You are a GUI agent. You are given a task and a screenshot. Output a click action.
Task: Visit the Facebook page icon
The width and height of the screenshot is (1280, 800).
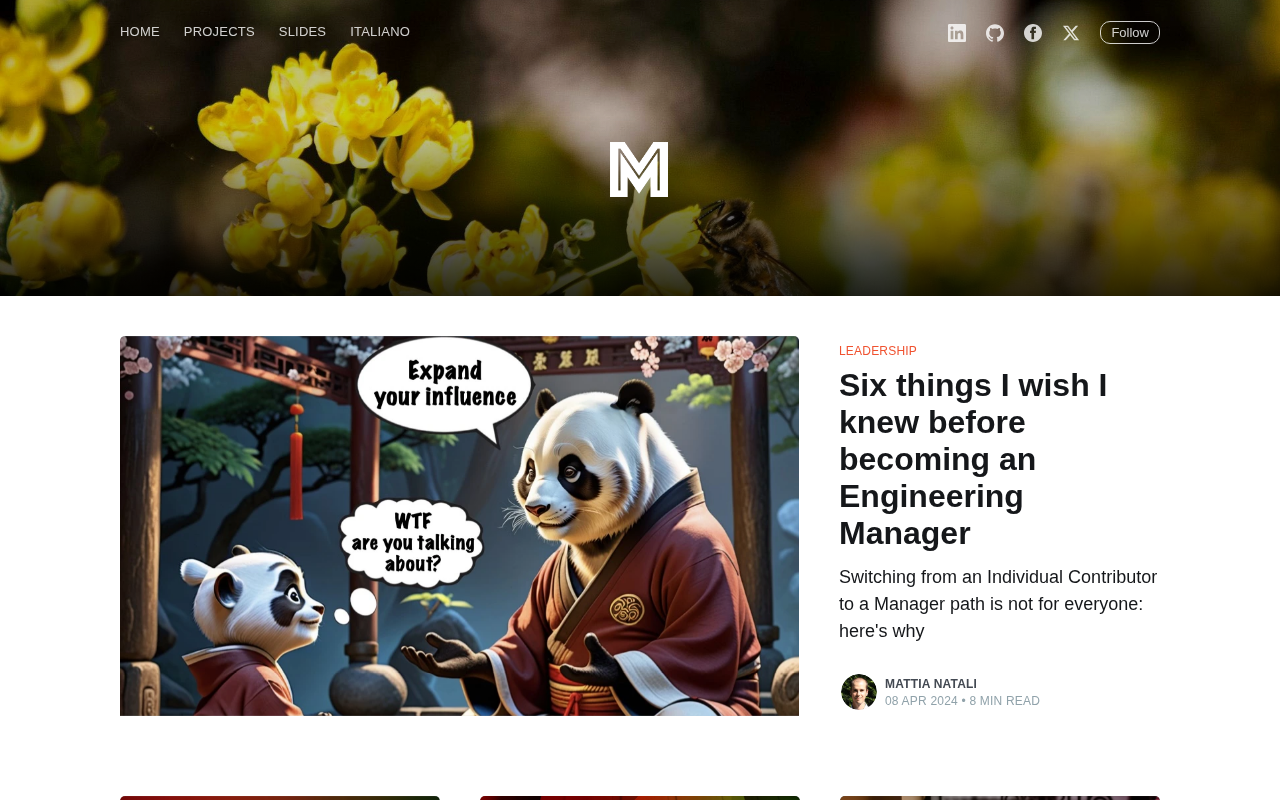point(1033,33)
